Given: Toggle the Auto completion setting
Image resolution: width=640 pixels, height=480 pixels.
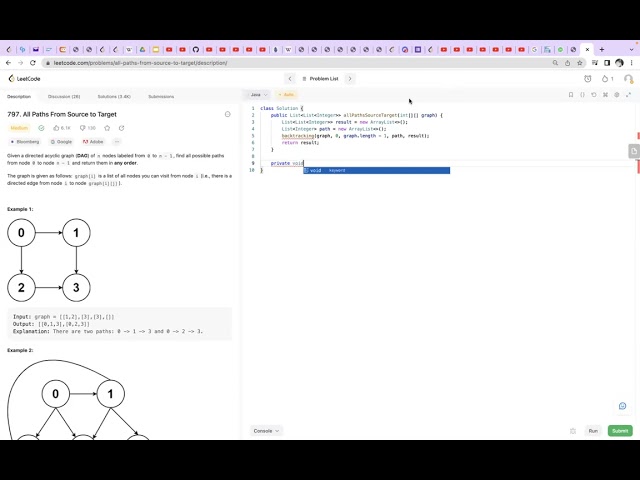Looking at the screenshot, I should tap(286, 95).
